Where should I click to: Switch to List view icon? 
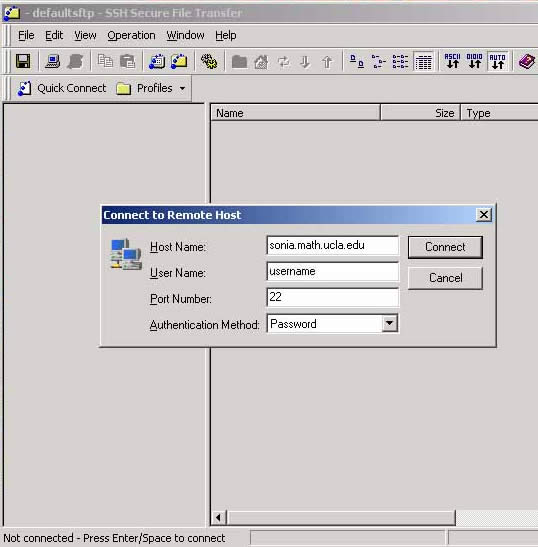(x=400, y=62)
